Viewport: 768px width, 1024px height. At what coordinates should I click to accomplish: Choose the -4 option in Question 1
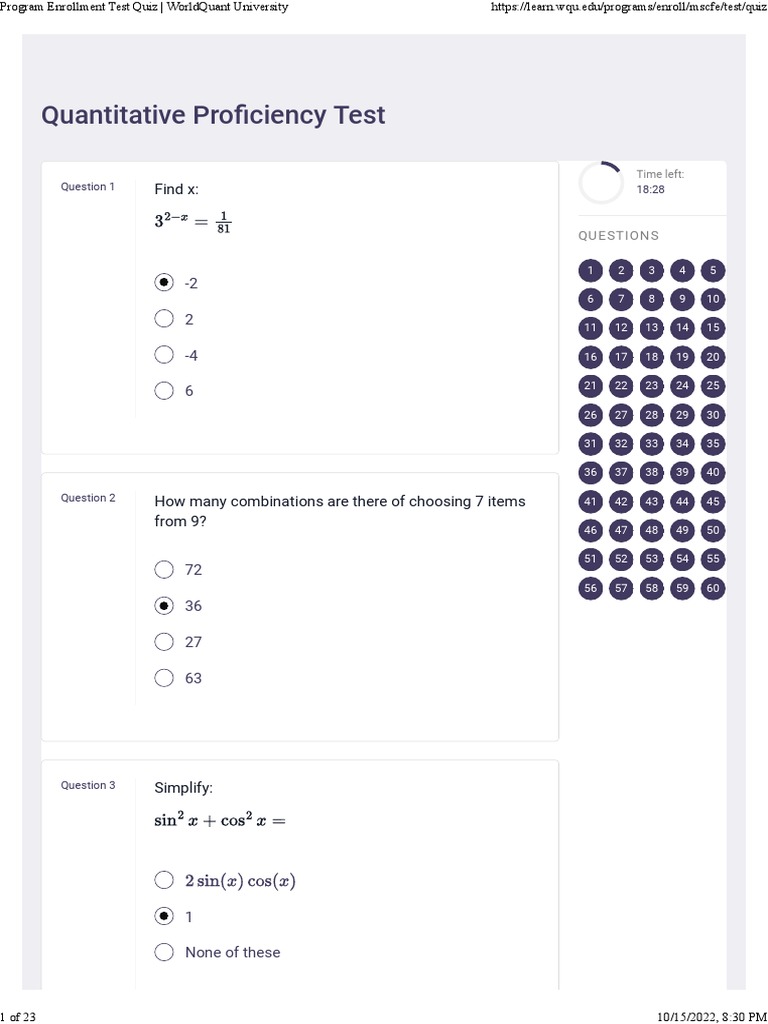165,355
